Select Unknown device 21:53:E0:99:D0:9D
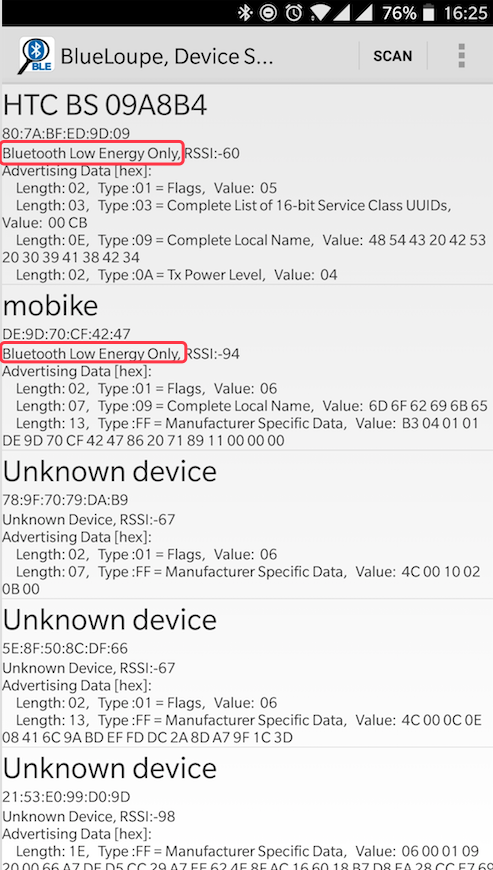Viewport: 493px width, 870px height. (x=246, y=809)
